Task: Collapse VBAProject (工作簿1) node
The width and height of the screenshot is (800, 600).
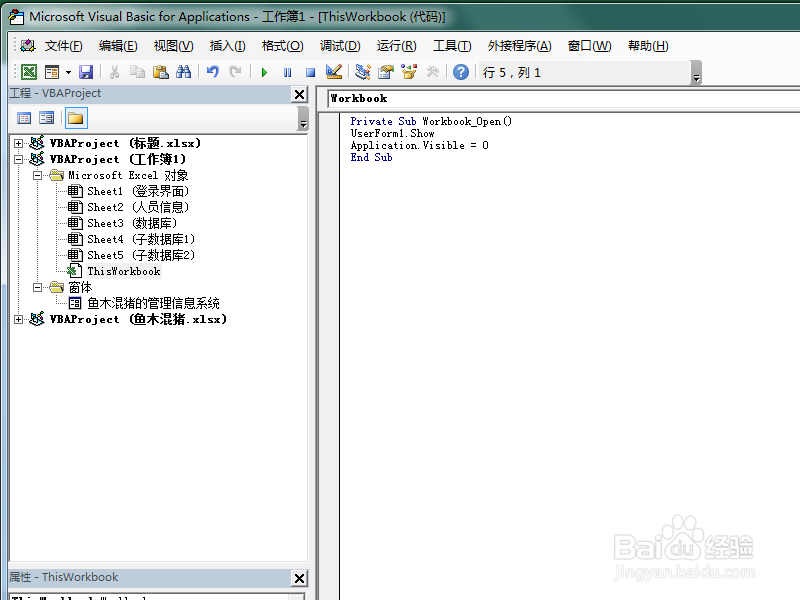Action: pos(18,159)
